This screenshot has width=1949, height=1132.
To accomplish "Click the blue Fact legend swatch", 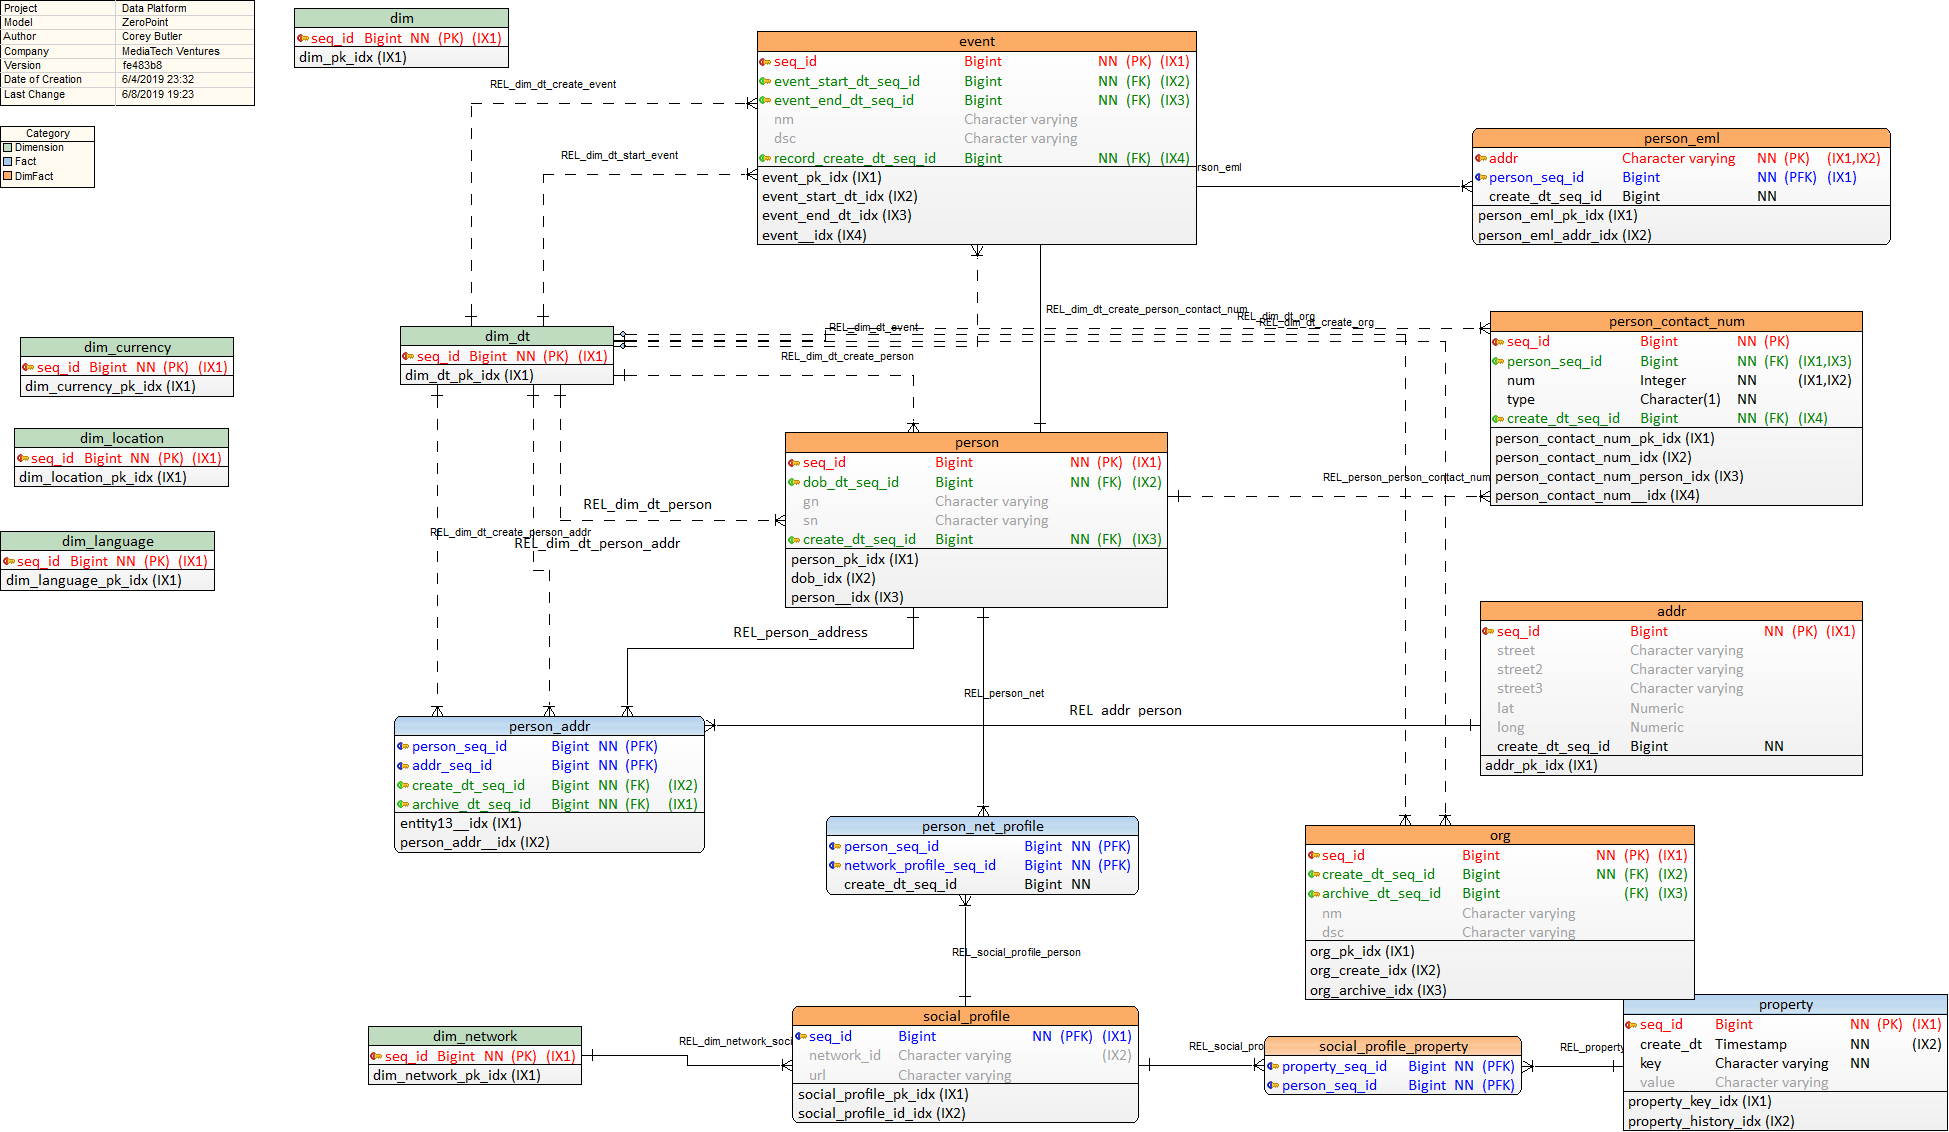I will point(8,161).
